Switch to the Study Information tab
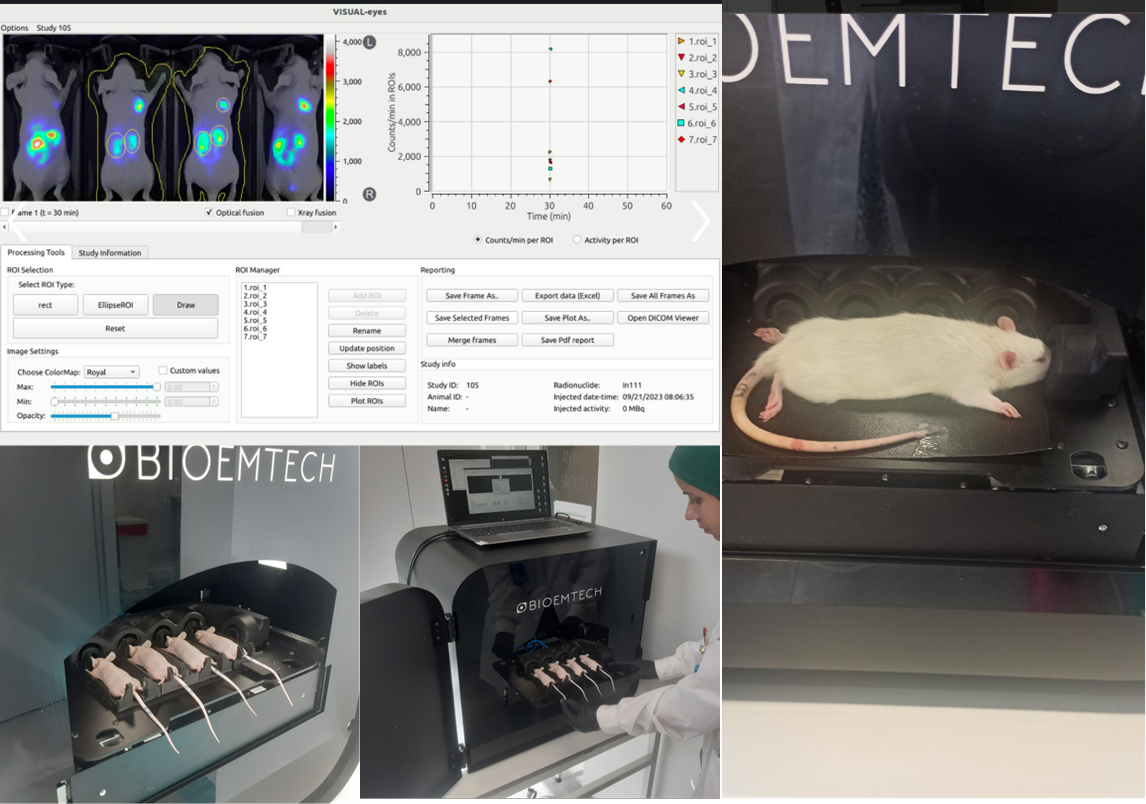This screenshot has width=1146, height=804. [110, 252]
